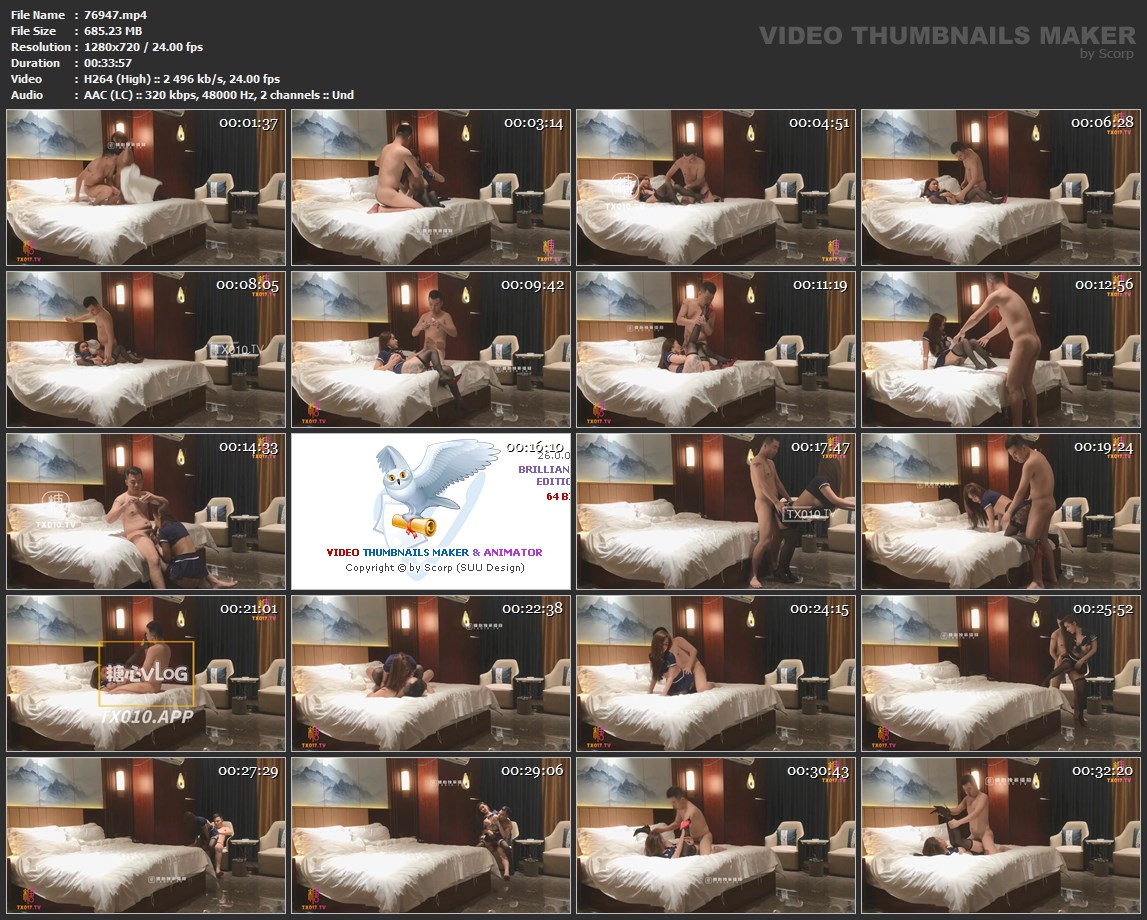
Task: Click the thumbnail at timestamp 00:16:10
Action: click(431, 511)
